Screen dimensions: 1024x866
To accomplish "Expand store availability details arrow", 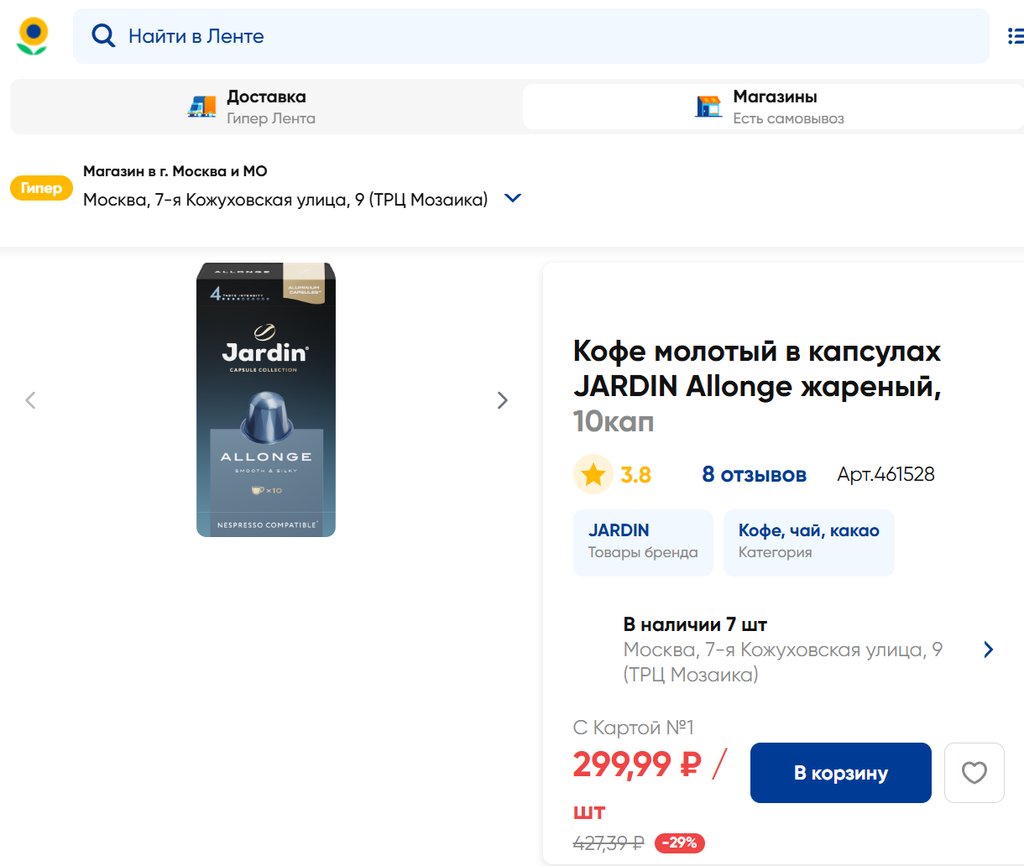I will (x=988, y=650).
